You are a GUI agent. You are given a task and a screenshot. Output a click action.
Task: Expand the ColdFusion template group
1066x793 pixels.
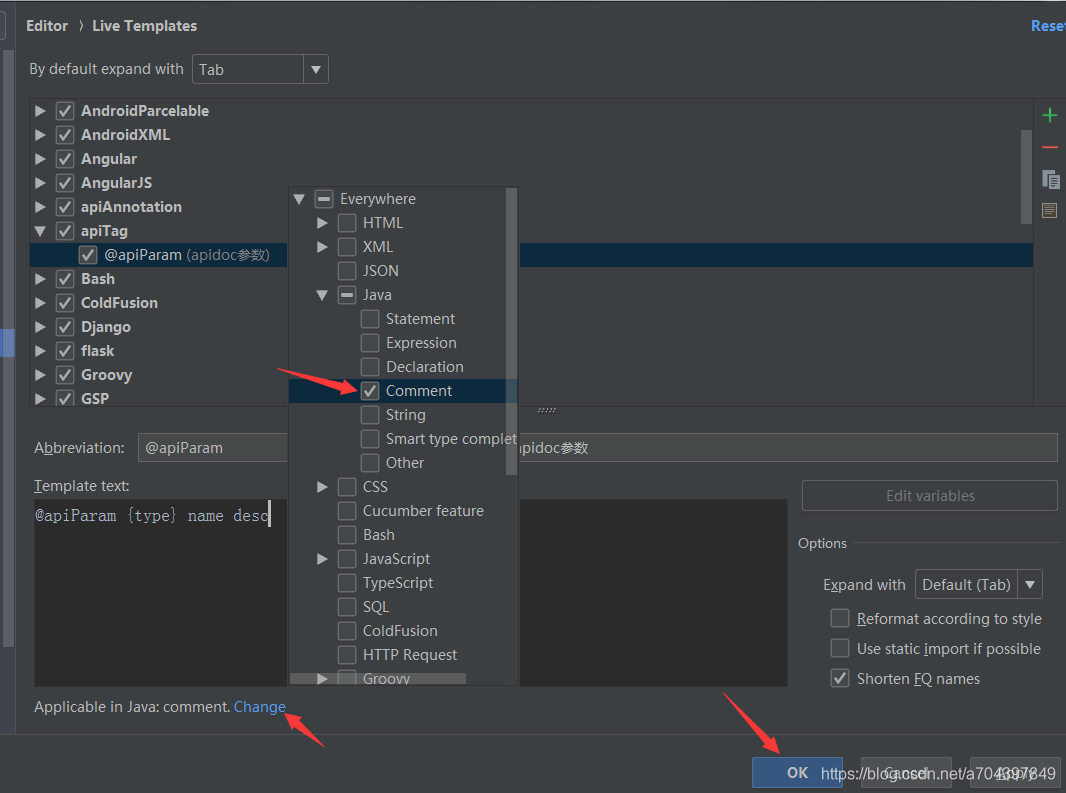40,303
